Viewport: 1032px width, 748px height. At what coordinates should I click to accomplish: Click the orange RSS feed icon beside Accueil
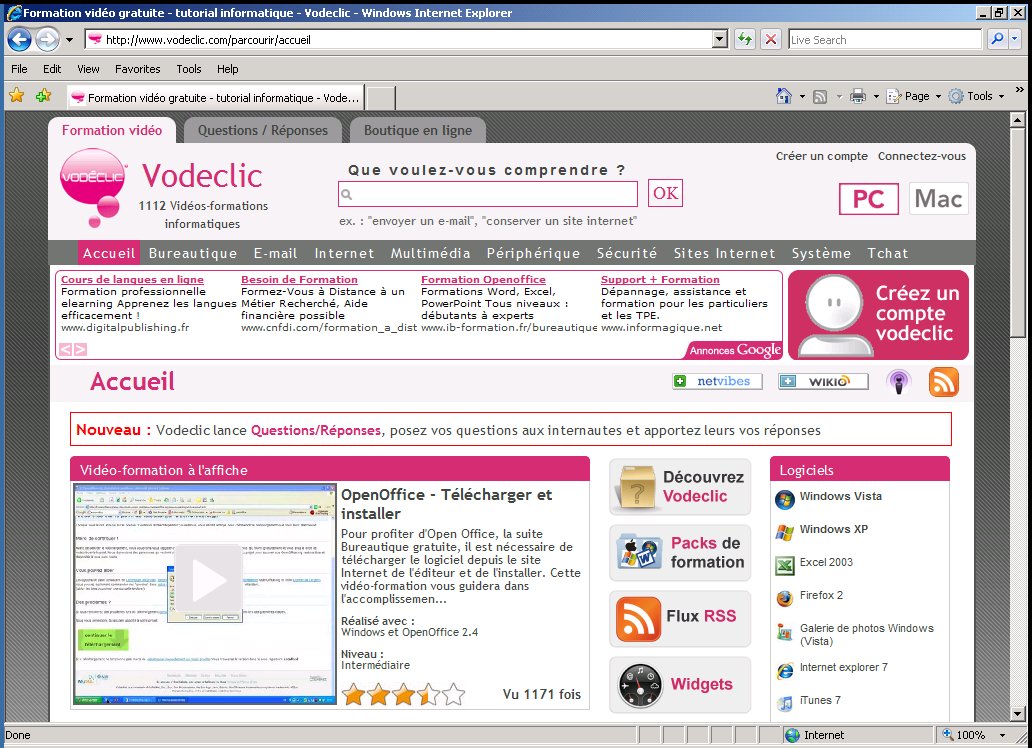944,382
